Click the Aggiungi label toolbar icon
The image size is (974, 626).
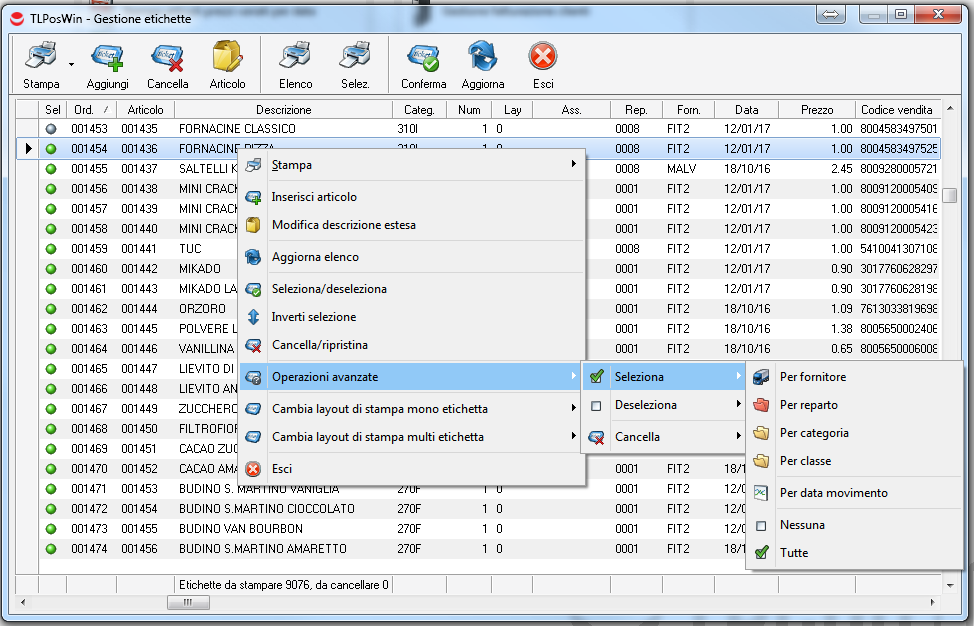click(107, 57)
